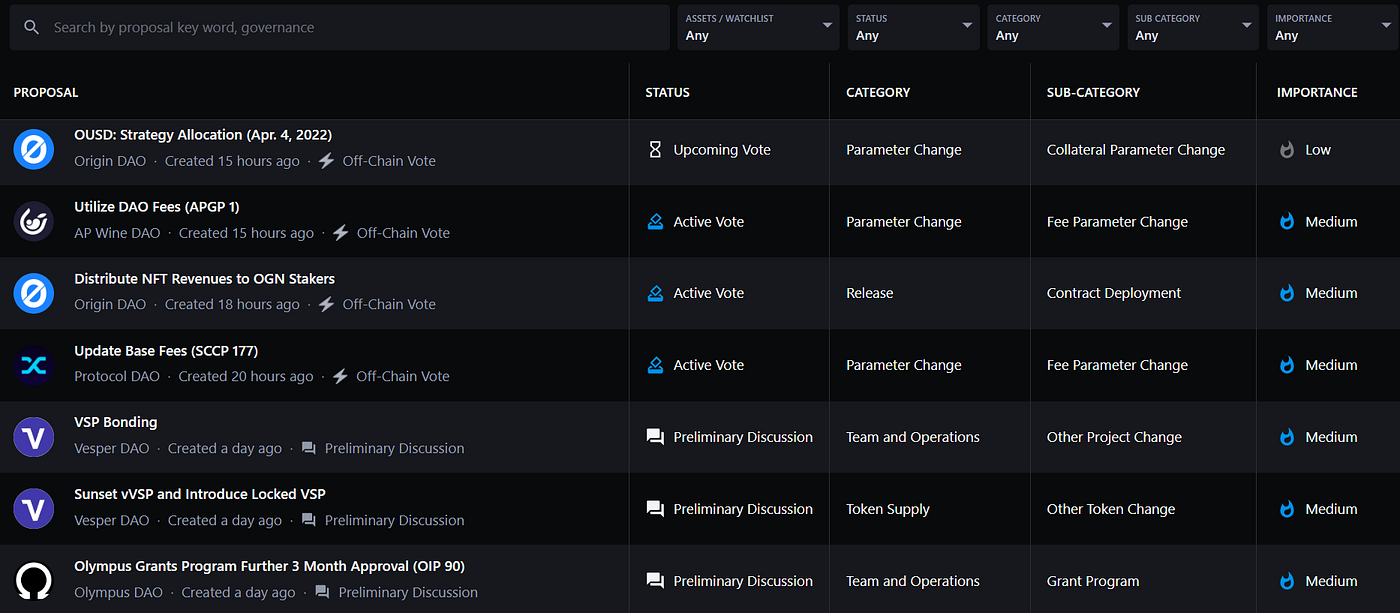Open the Sub Category filter dropdown

(1193, 27)
